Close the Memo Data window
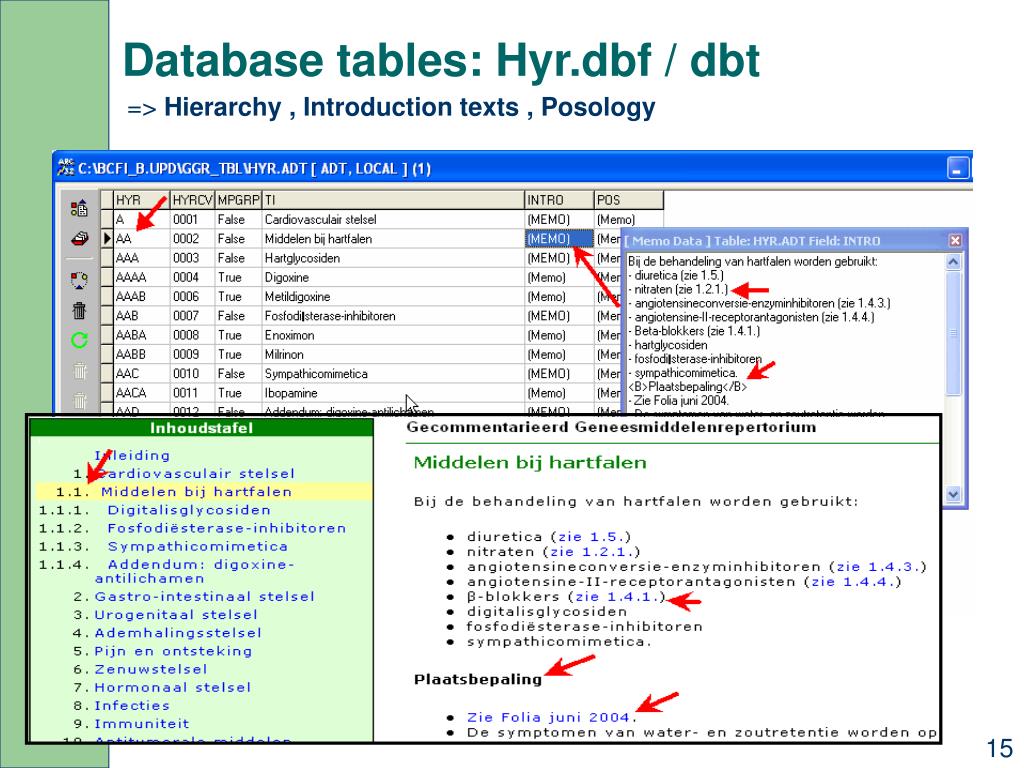 [x=955, y=240]
